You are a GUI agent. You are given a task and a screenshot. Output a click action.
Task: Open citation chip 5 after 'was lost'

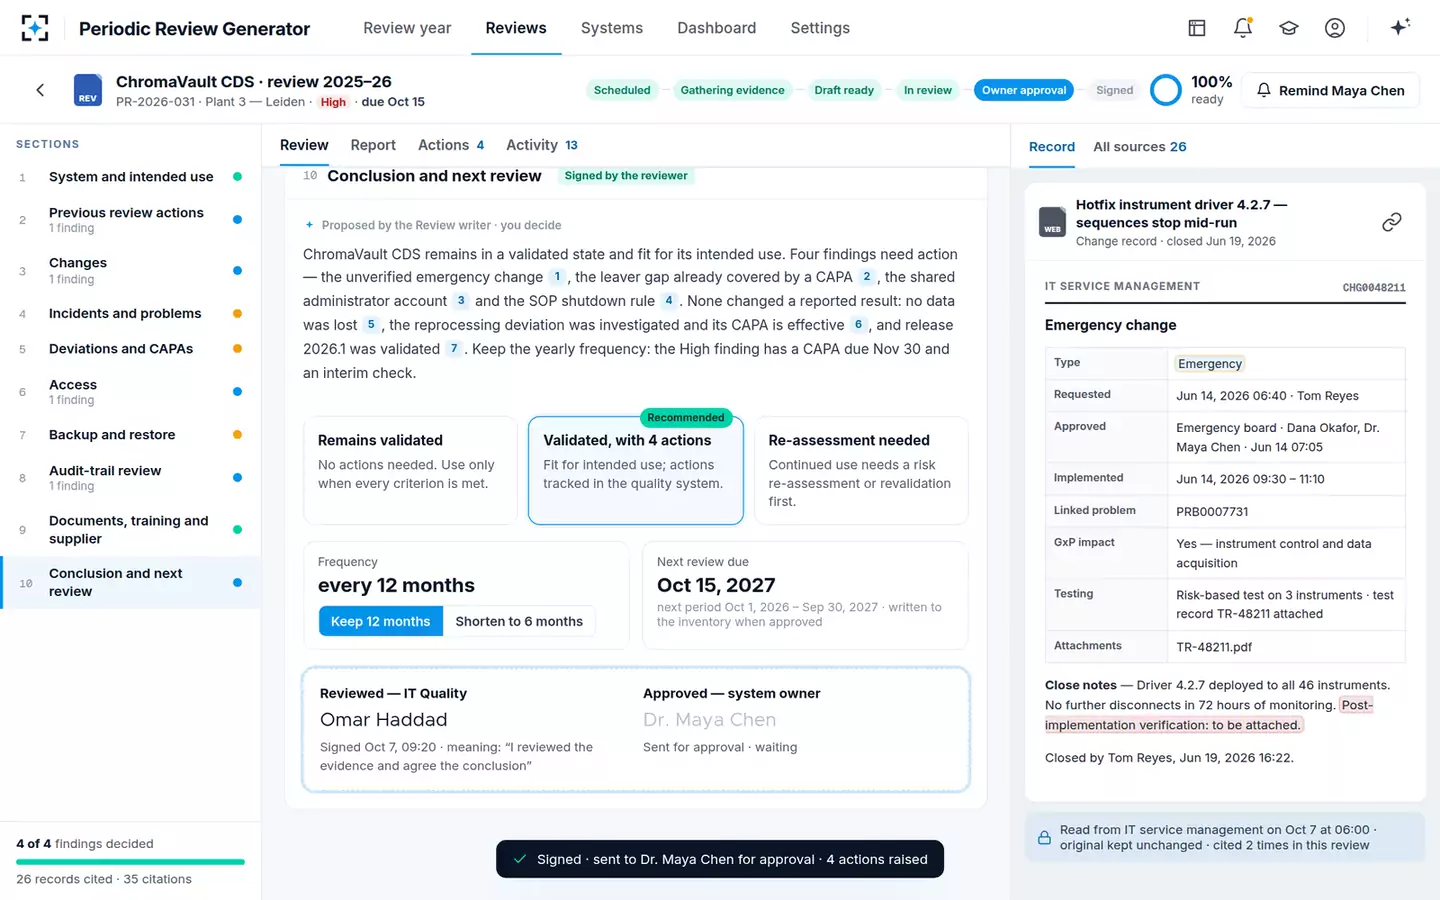[371, 325]
